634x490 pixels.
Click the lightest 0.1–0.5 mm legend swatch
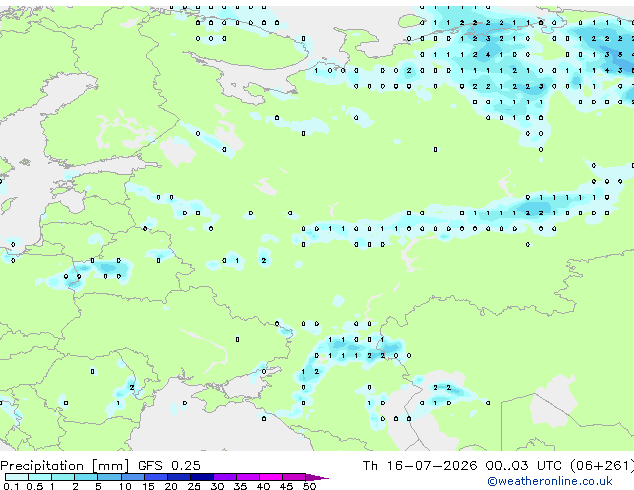coord(17,477)
